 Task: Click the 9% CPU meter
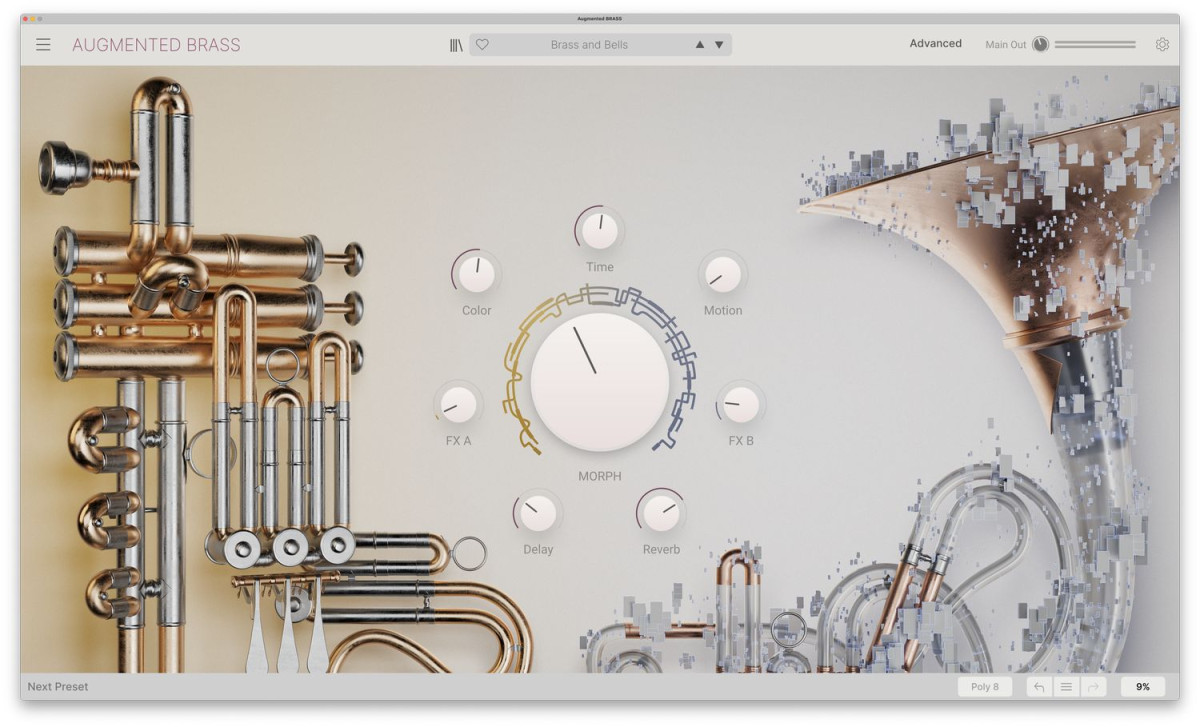tap(1142, 687)
